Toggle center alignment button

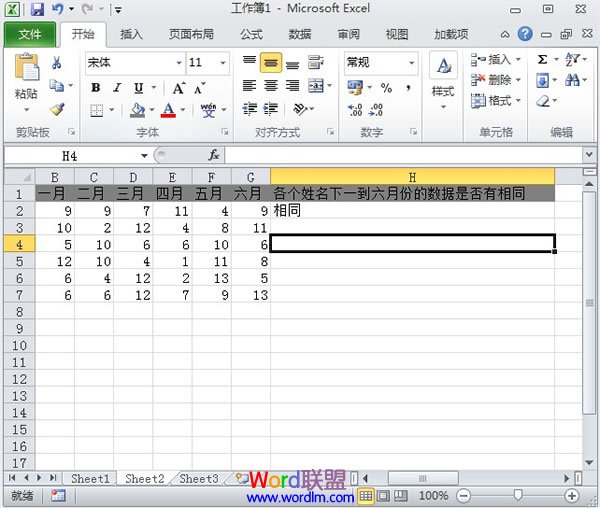pos(270,63)
